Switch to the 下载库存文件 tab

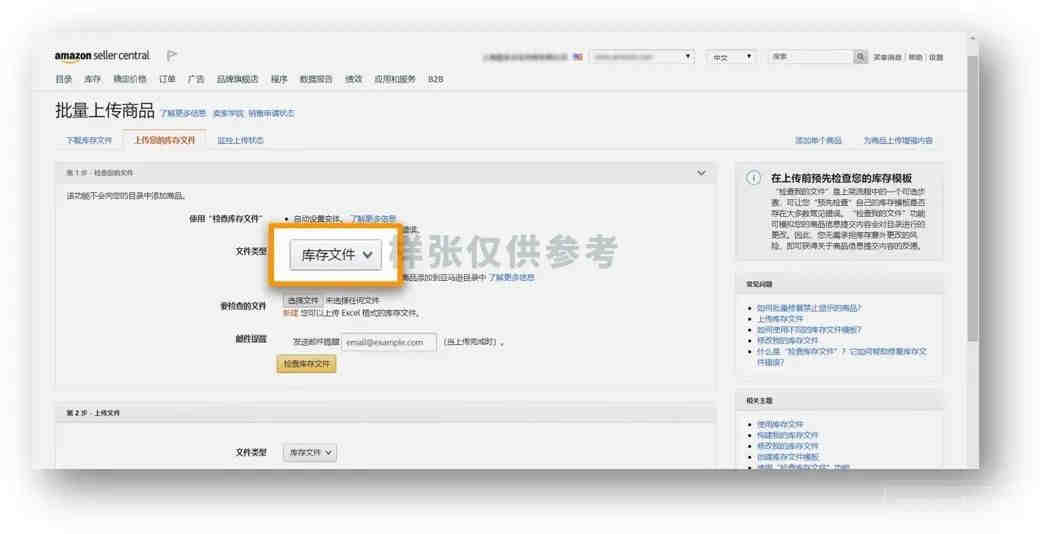pyautogui.click(x=89, y=140)
